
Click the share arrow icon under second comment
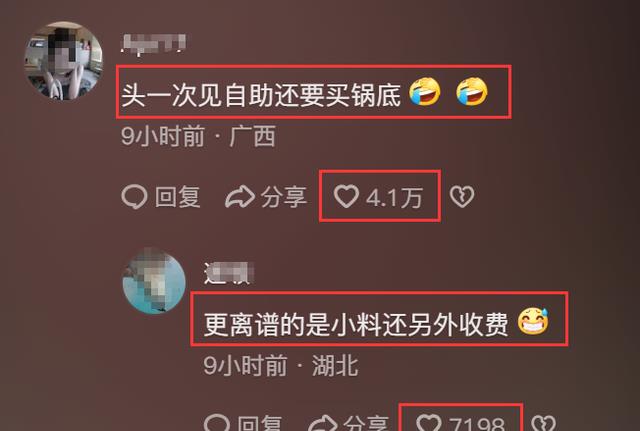pos(322,424)
